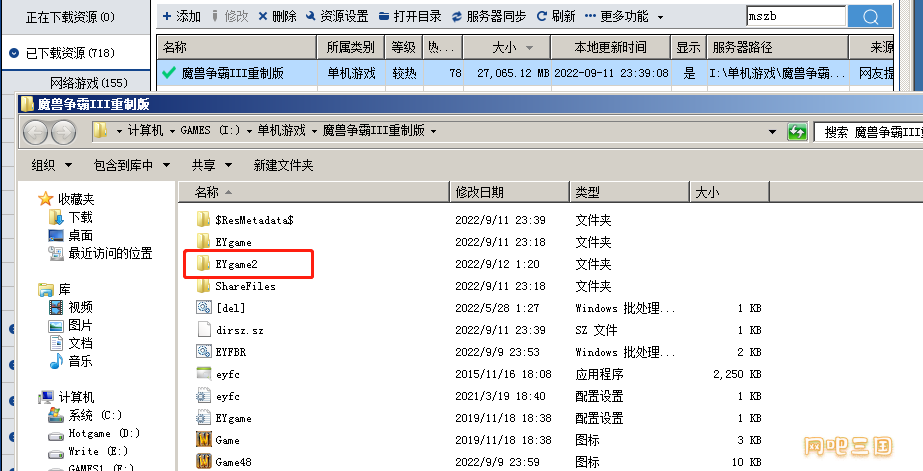Open the 文档 library
The height and width of the screenshot is (471, 923).
point(80,343)
